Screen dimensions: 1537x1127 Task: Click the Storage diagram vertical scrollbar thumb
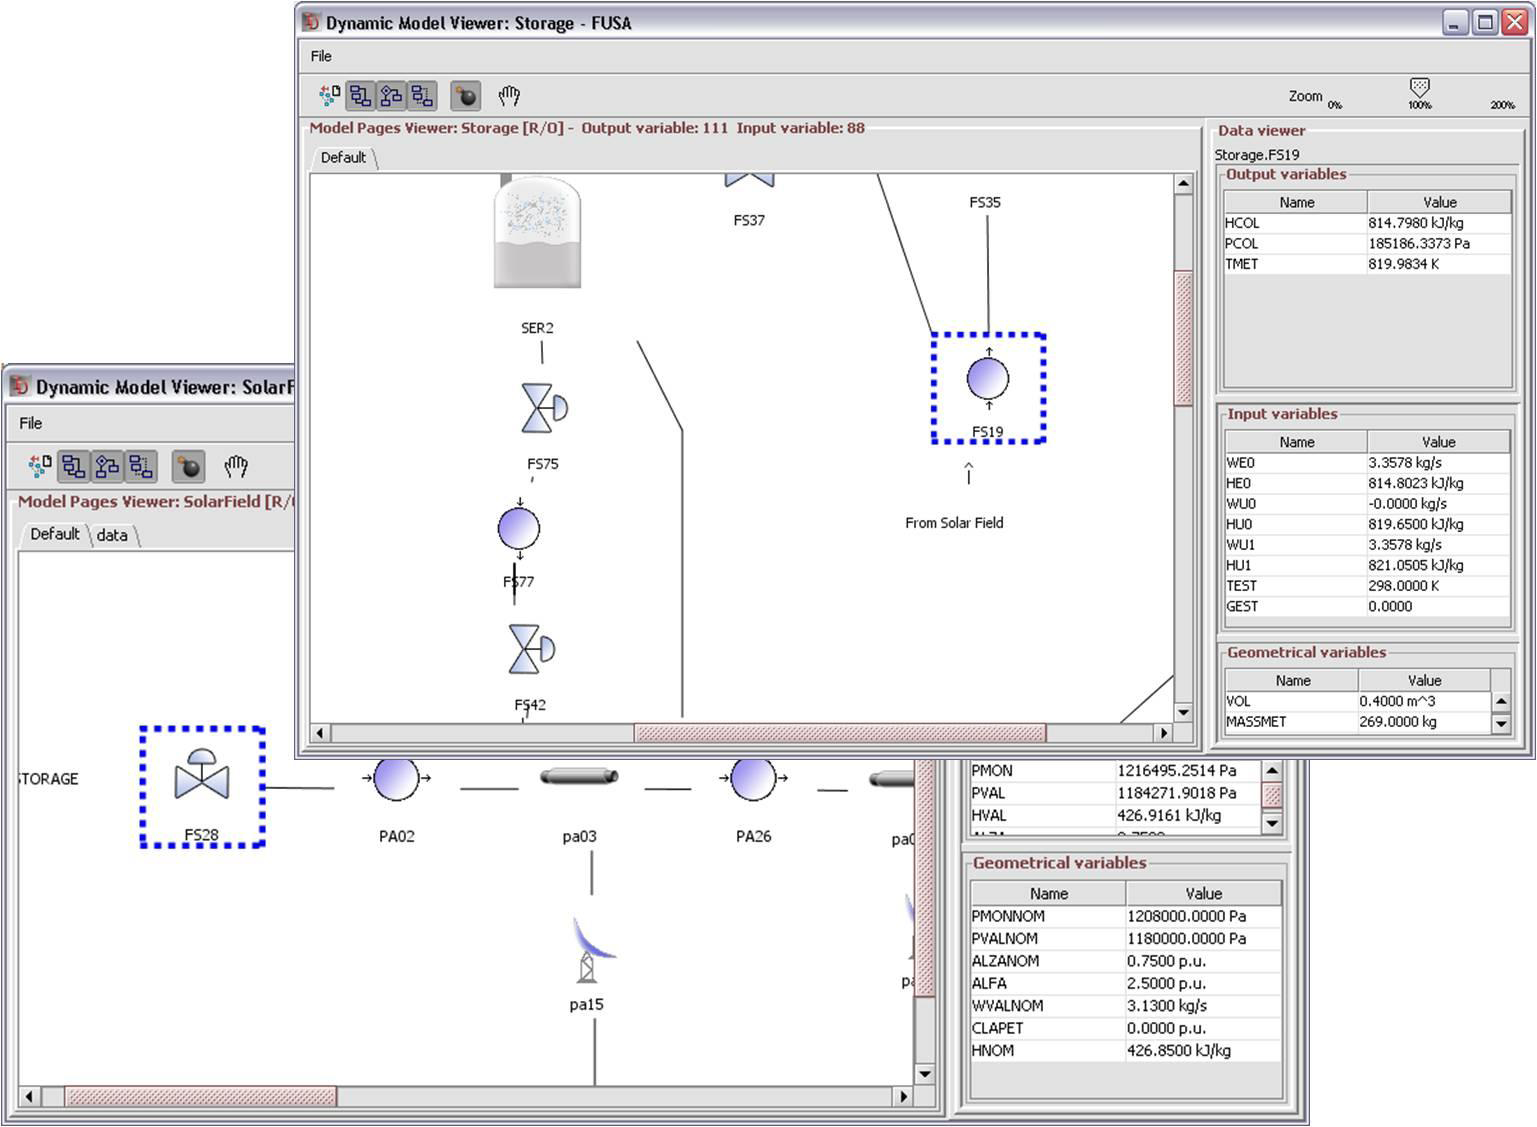[1183, 338]
